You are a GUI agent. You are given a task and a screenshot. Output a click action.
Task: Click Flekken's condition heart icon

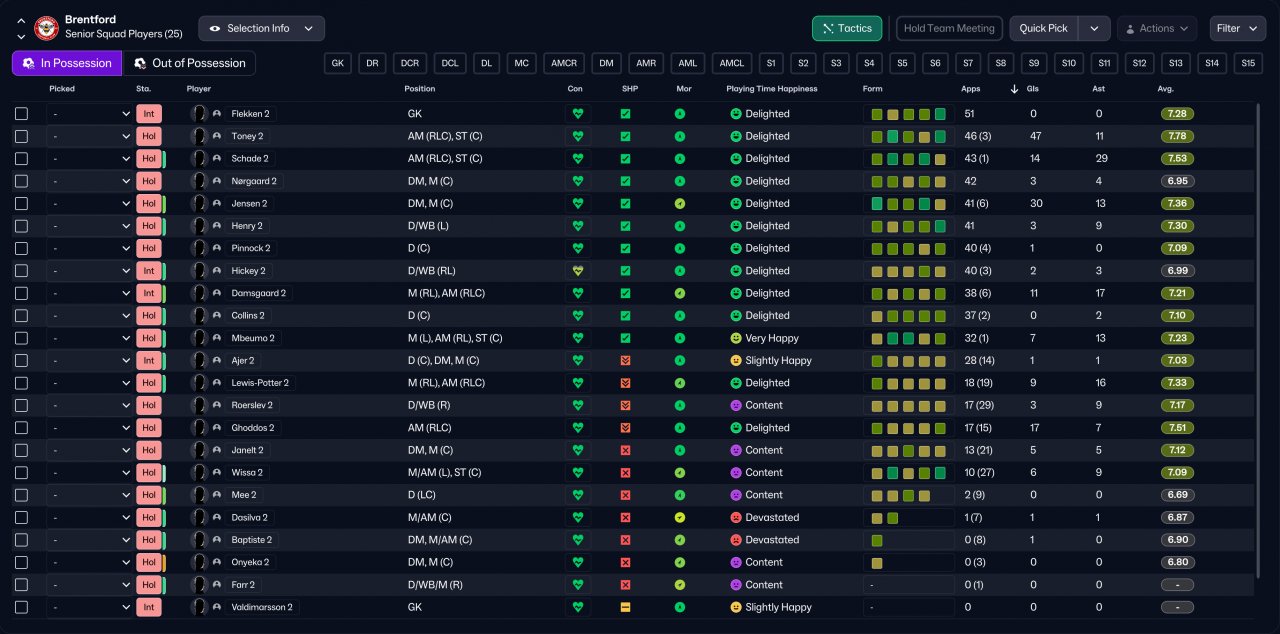[x=577, y=114]
